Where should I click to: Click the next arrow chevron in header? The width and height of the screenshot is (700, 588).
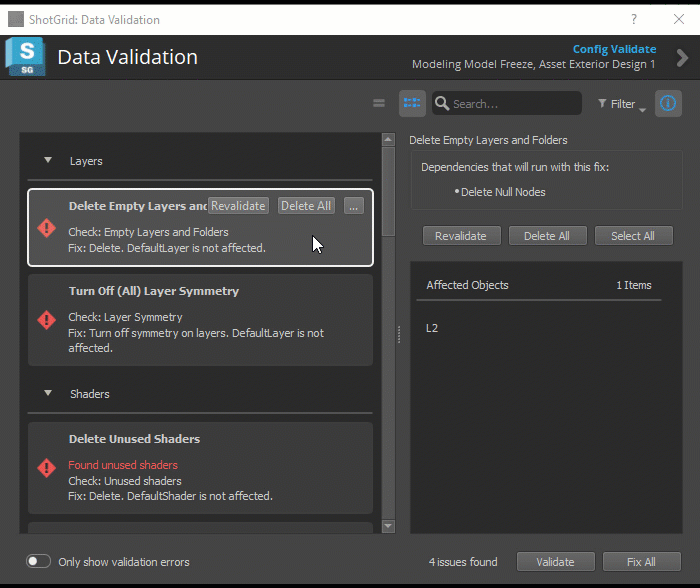tap(682, 58)
